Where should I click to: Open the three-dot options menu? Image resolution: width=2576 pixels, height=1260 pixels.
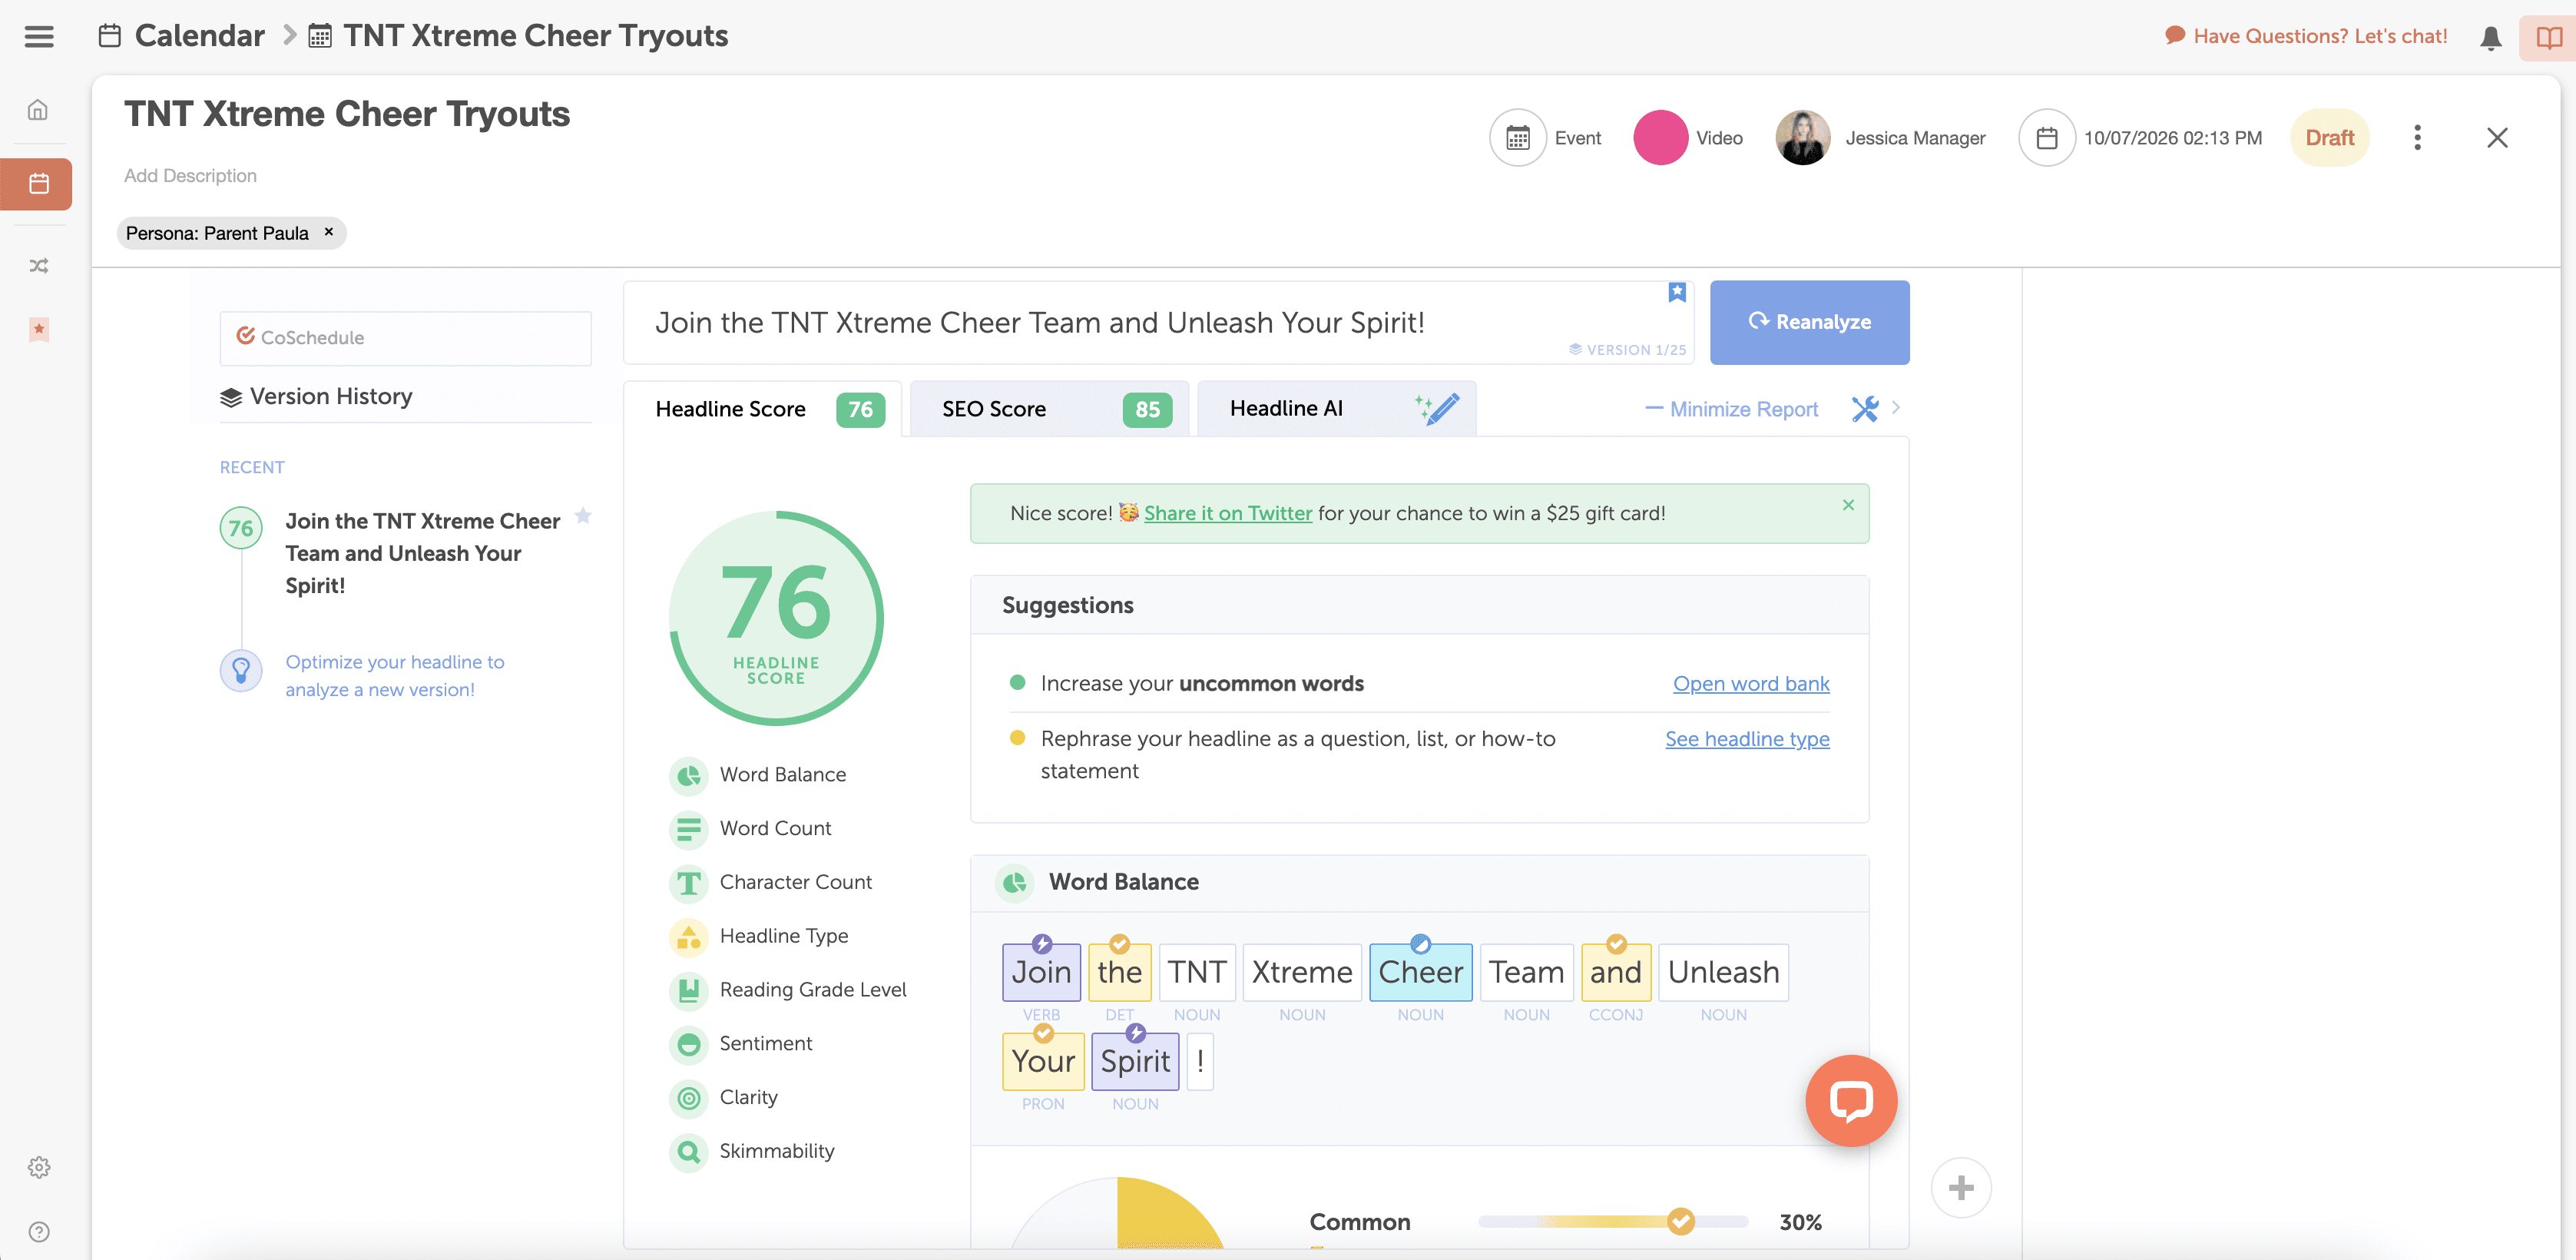2417,138
